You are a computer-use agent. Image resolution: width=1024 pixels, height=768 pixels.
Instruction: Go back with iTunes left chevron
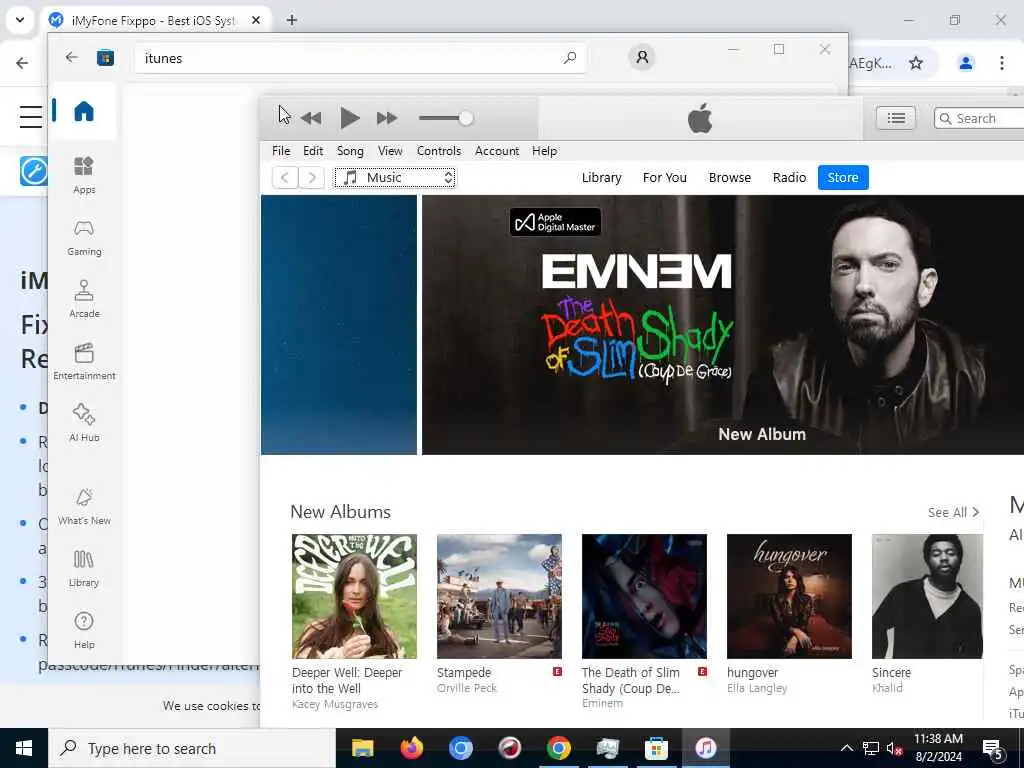coord(285,178)
